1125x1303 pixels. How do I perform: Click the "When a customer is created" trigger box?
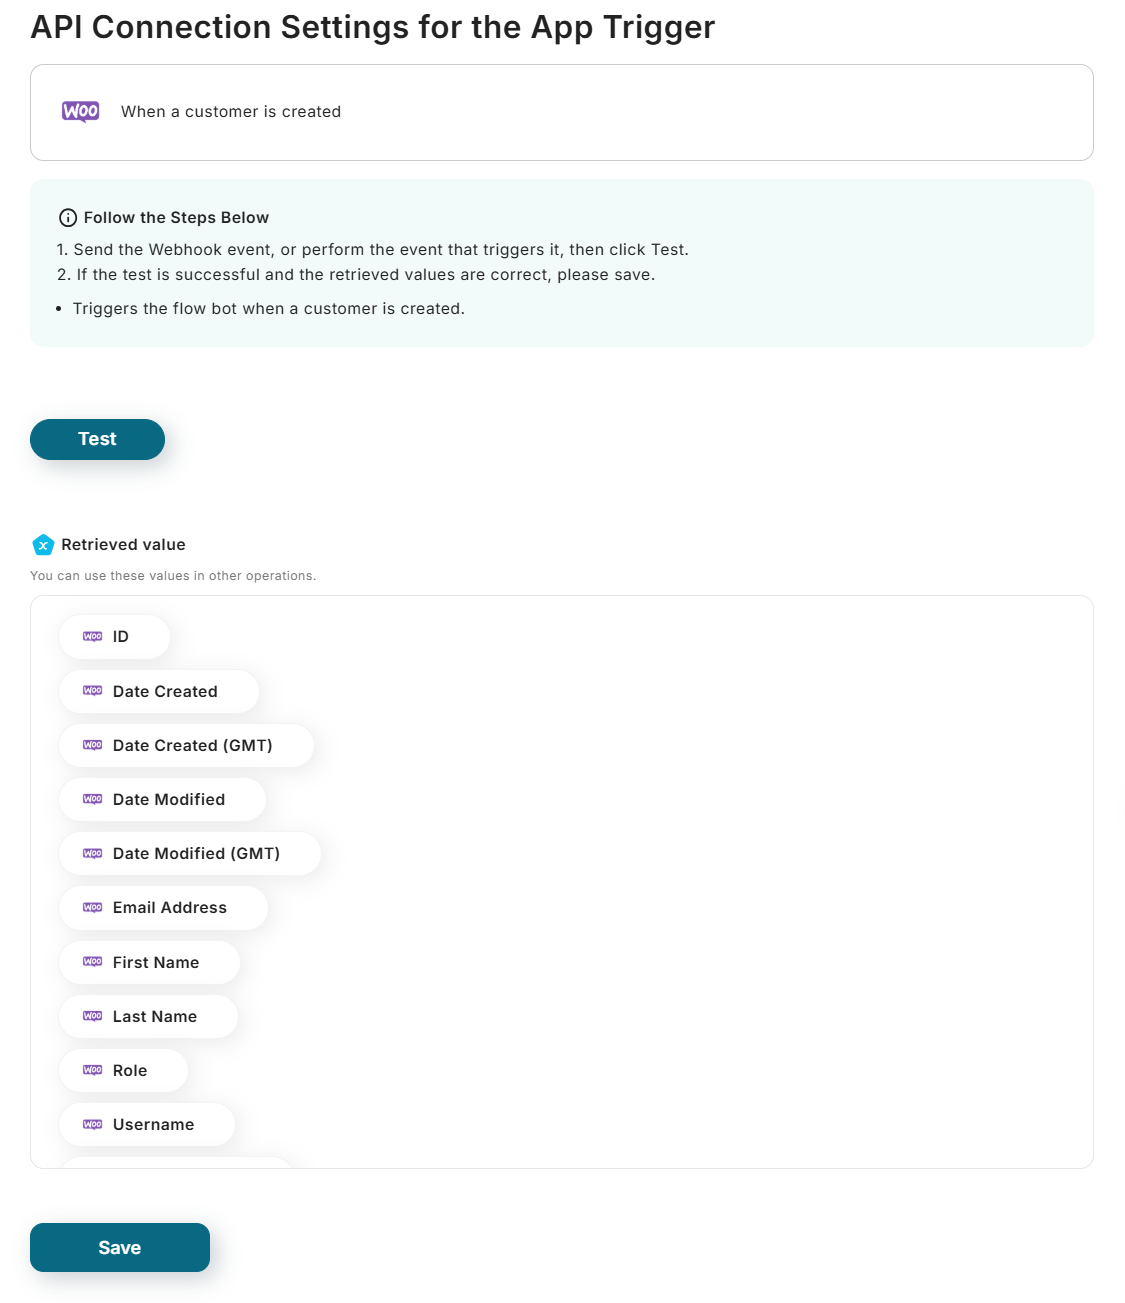point(561,112)
